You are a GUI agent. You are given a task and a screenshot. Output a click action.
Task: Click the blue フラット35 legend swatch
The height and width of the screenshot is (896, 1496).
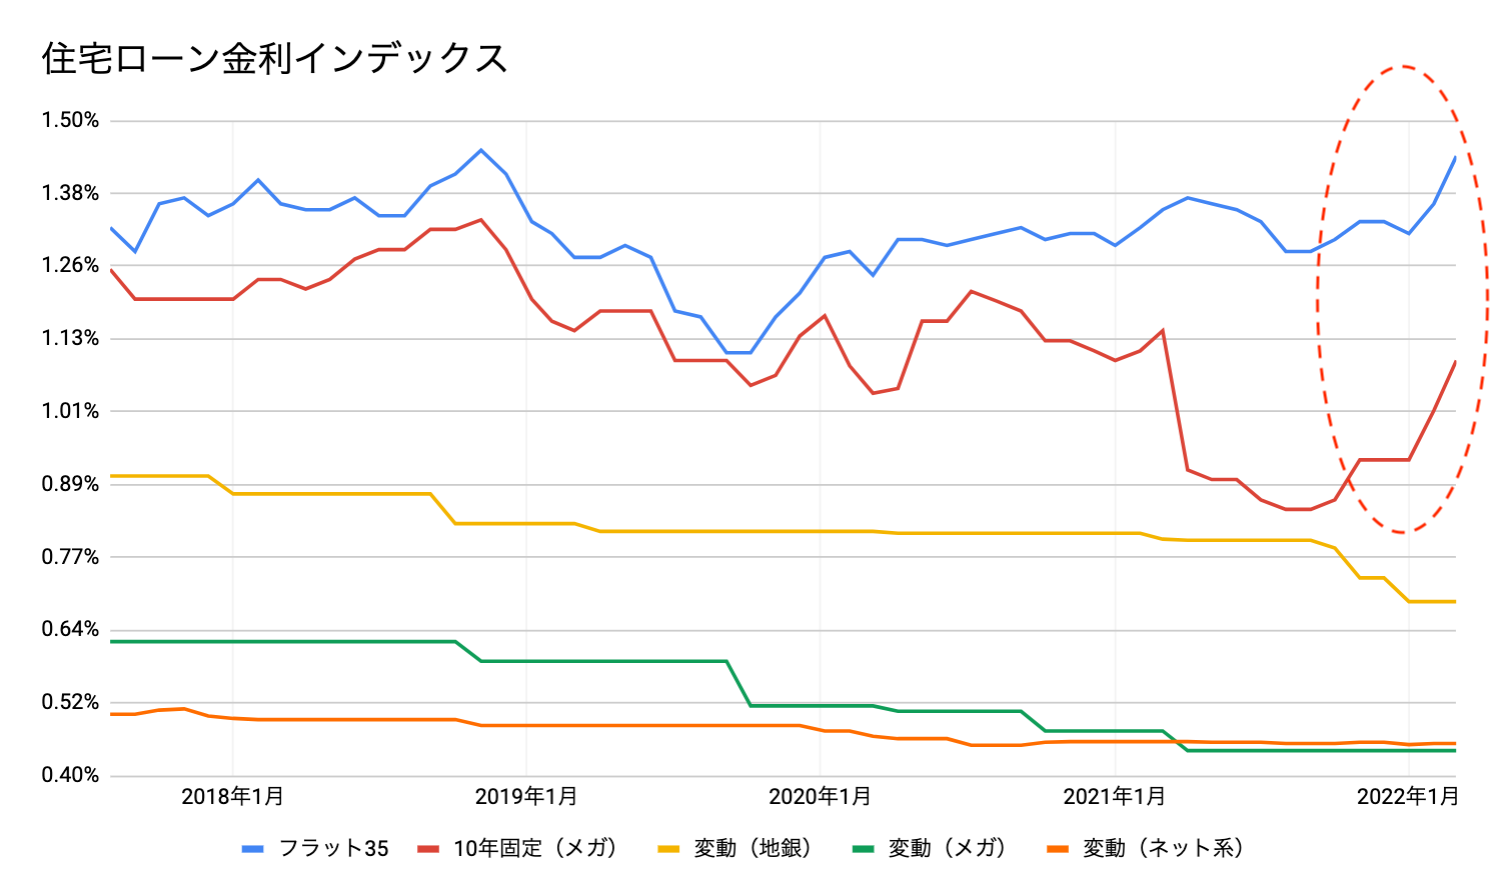(253, 849)
